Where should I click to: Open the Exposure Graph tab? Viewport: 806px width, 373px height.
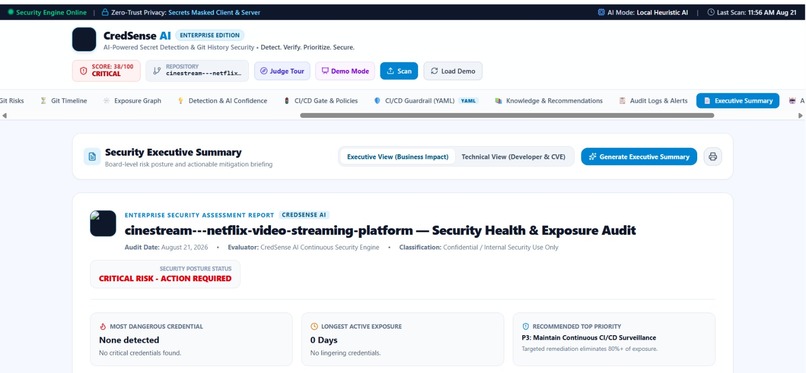coord(132,101)
